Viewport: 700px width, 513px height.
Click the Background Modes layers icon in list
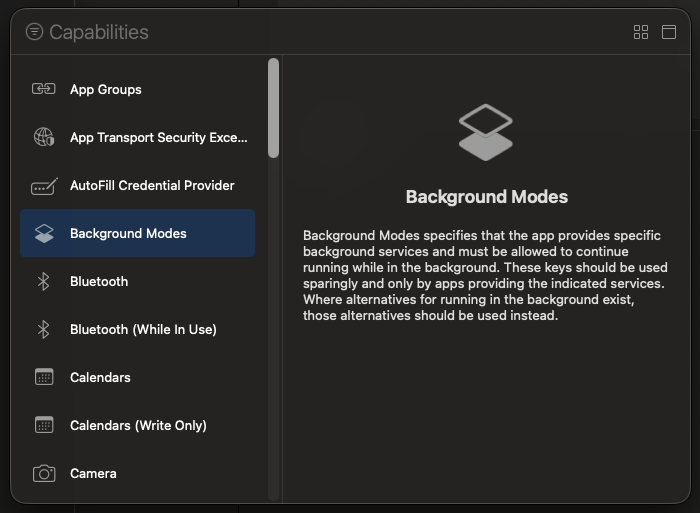click(44, 234)
